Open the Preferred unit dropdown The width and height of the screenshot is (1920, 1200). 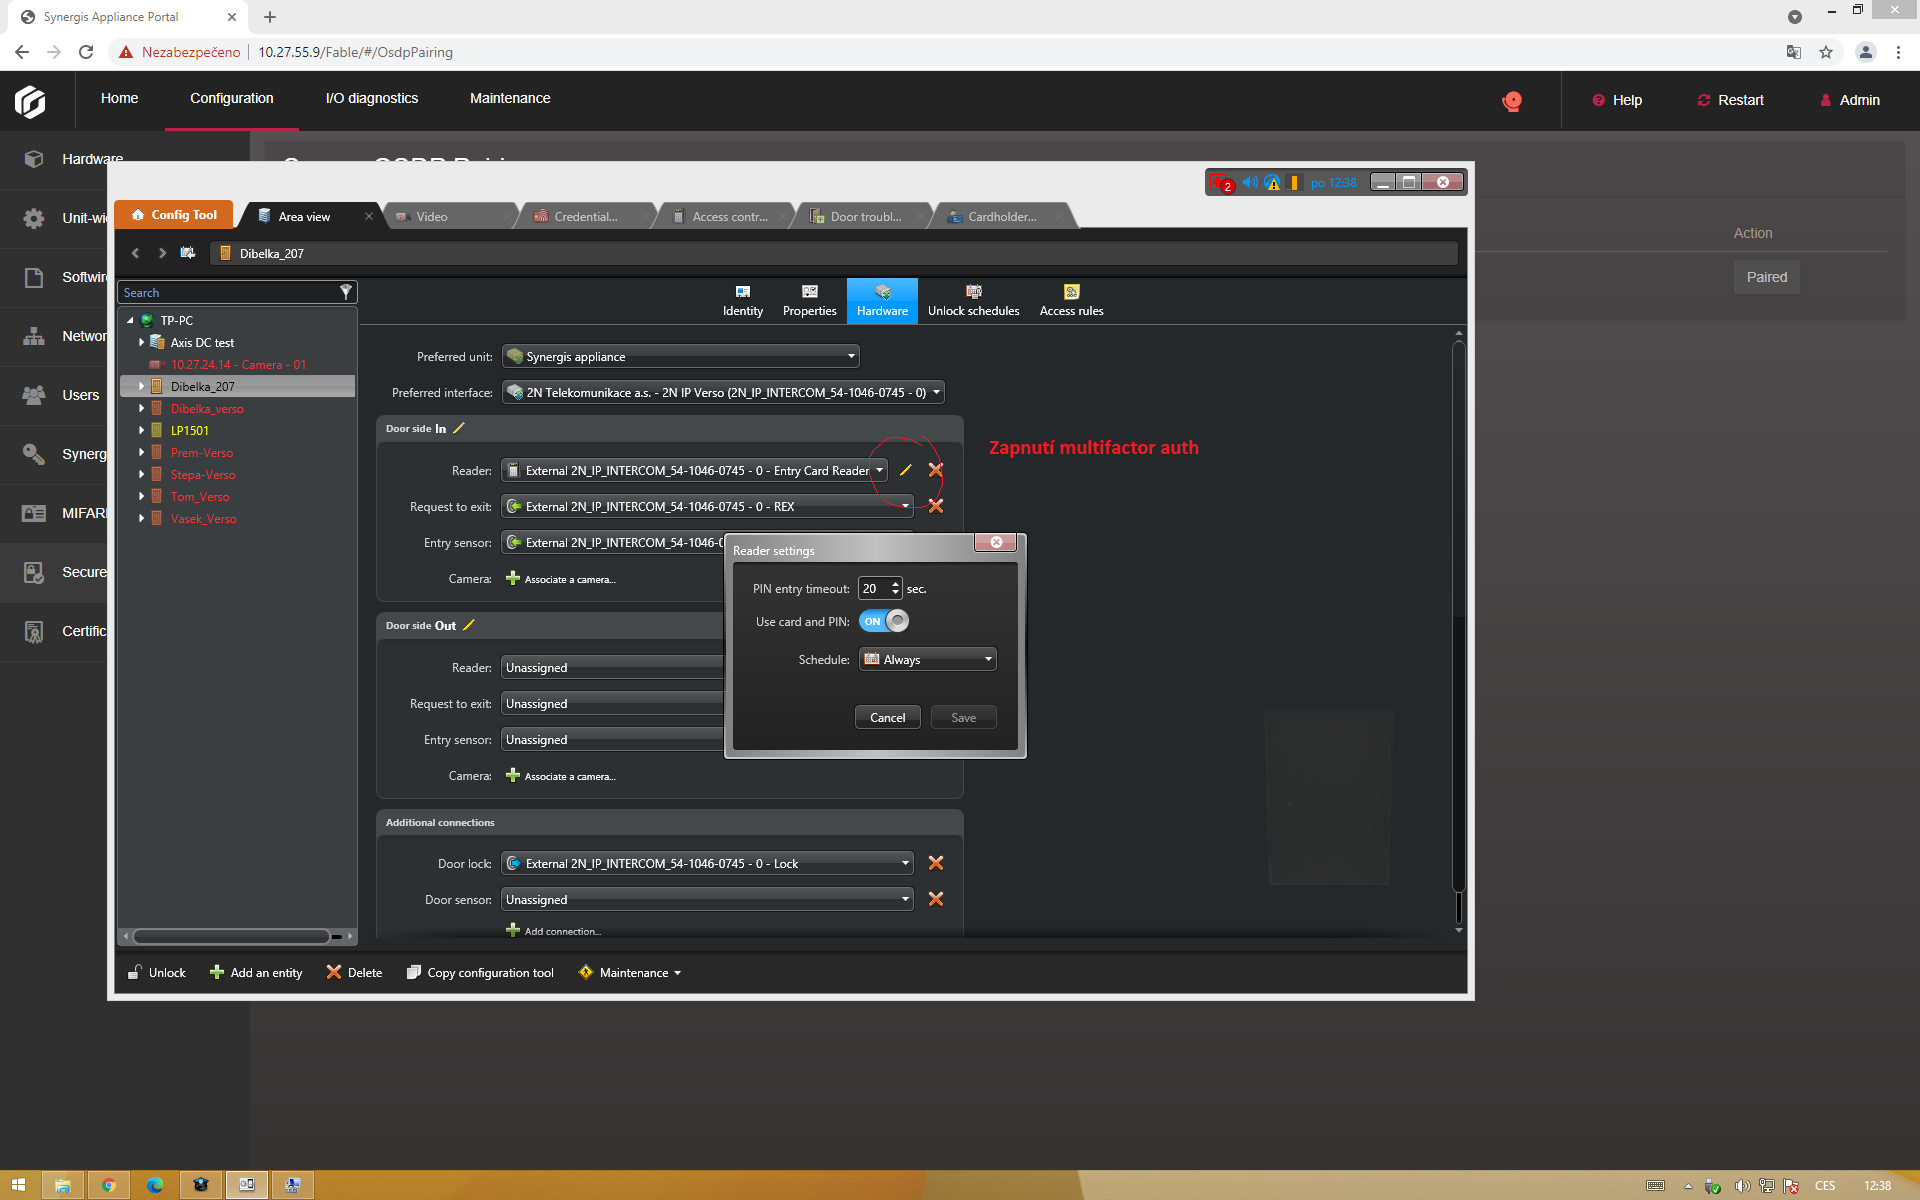point(680,356)
